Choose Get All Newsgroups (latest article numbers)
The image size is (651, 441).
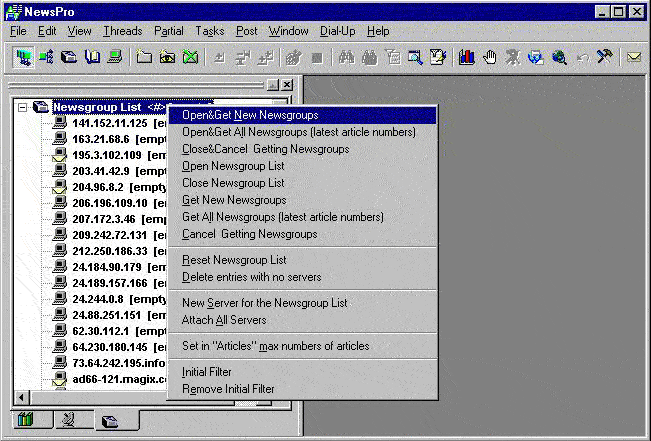[x=303, y=217]
